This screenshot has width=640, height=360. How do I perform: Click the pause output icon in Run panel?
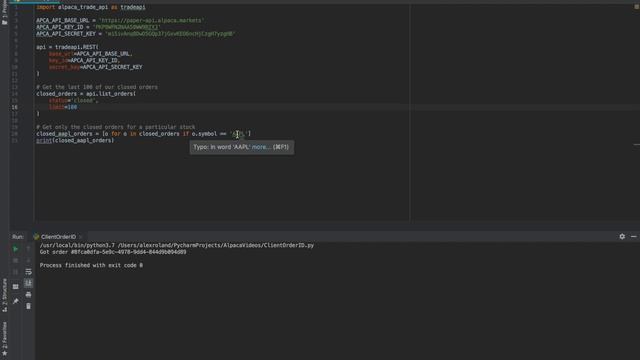click(x=15, y=271)
